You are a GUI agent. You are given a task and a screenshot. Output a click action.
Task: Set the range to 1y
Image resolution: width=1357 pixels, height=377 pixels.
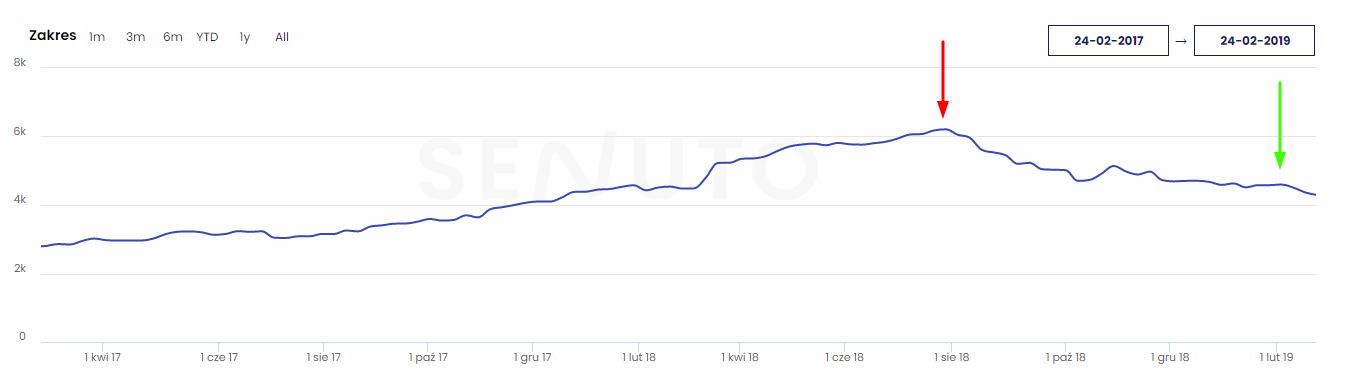click(244, 37)
